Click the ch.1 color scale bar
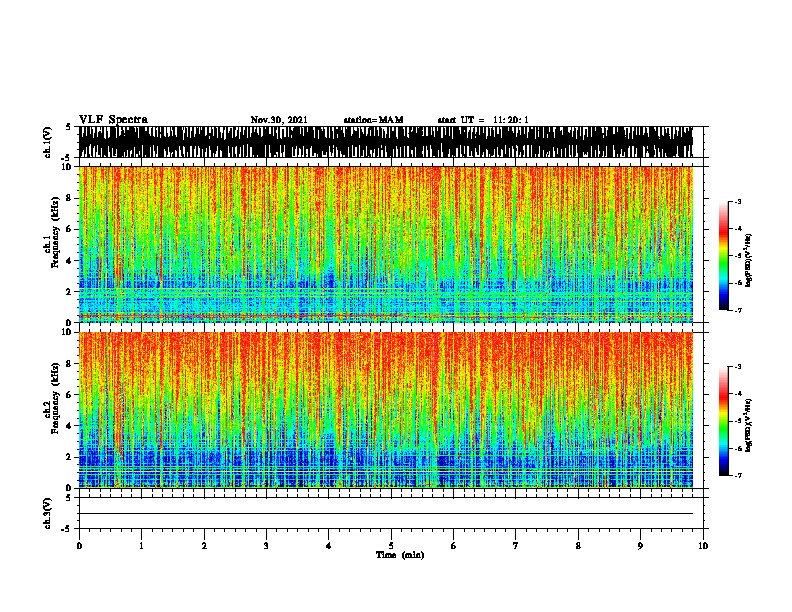 click(x=724, y=256)
